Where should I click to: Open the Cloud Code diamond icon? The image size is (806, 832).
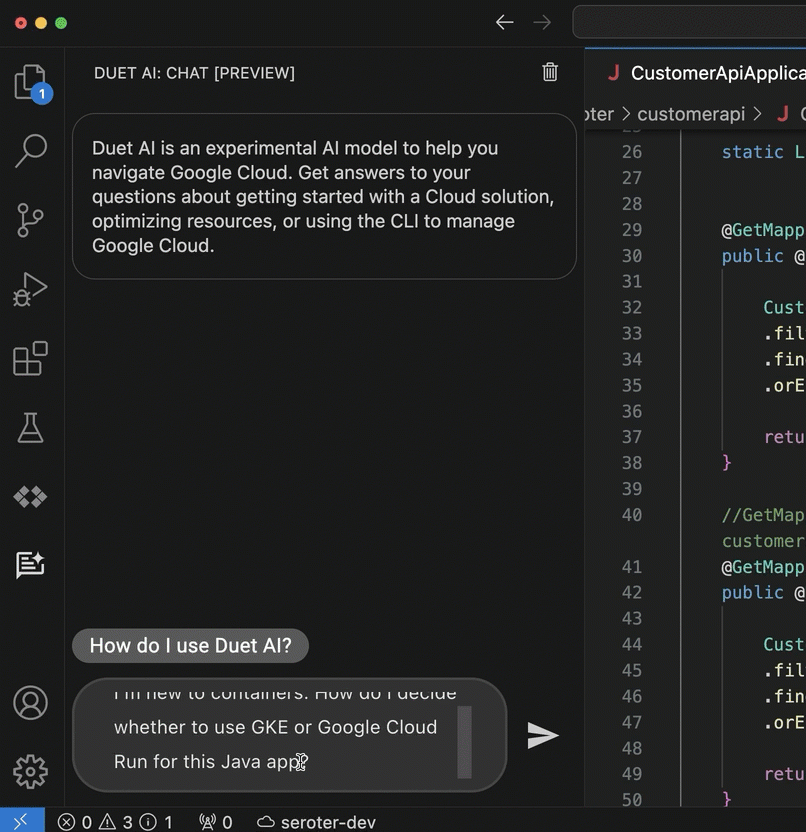tap(30, 496)
